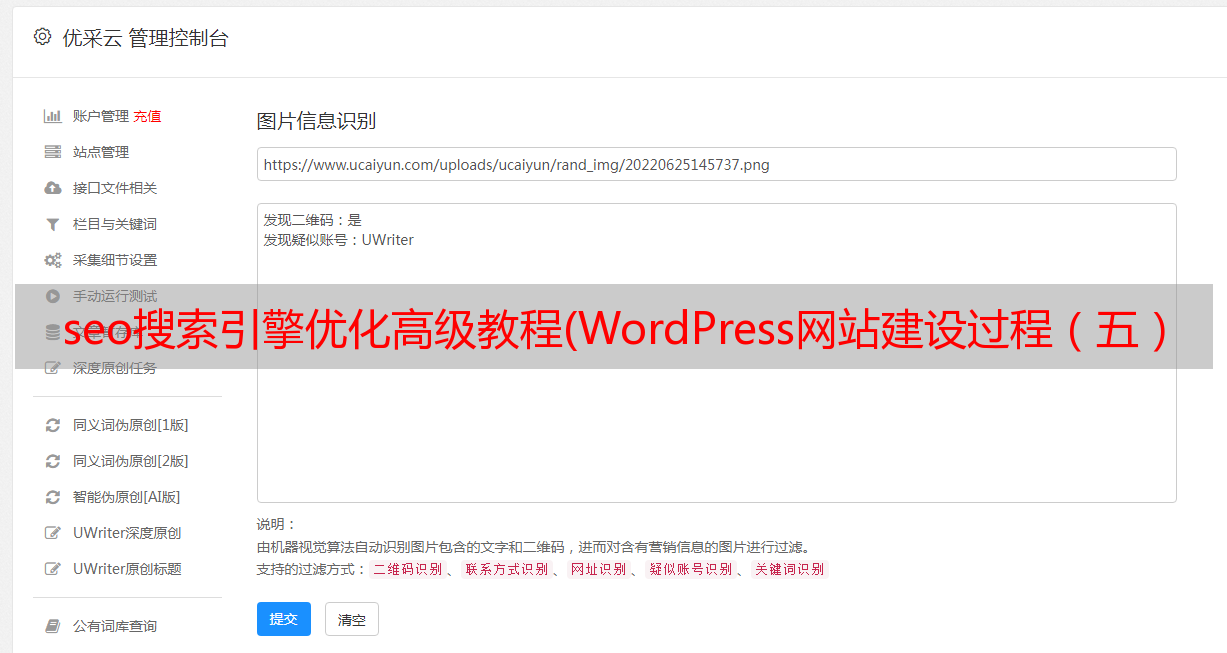Viewport: 1227px width, 653px height.
Task: Click the edit icon beside UWriter原创标题
Action: (x=53, y=569)
